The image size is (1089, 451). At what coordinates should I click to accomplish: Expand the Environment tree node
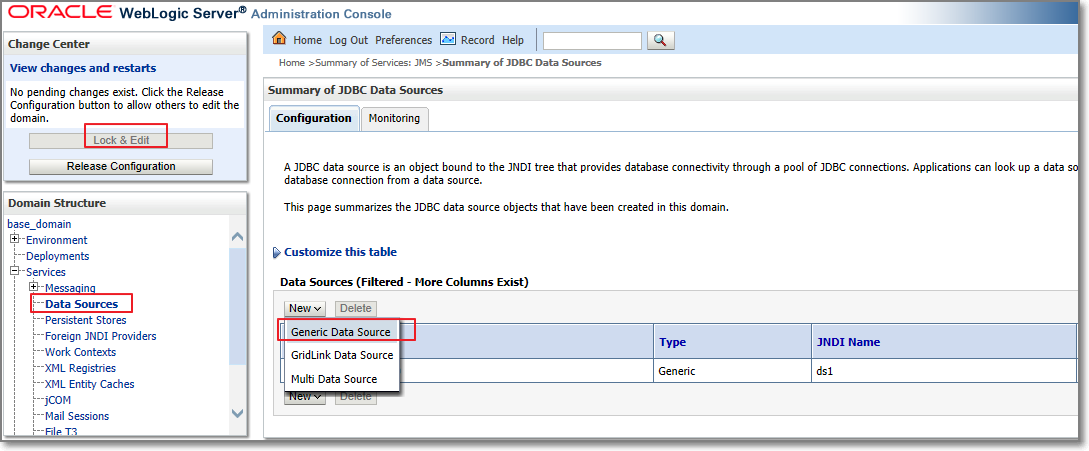pos(15,240)
